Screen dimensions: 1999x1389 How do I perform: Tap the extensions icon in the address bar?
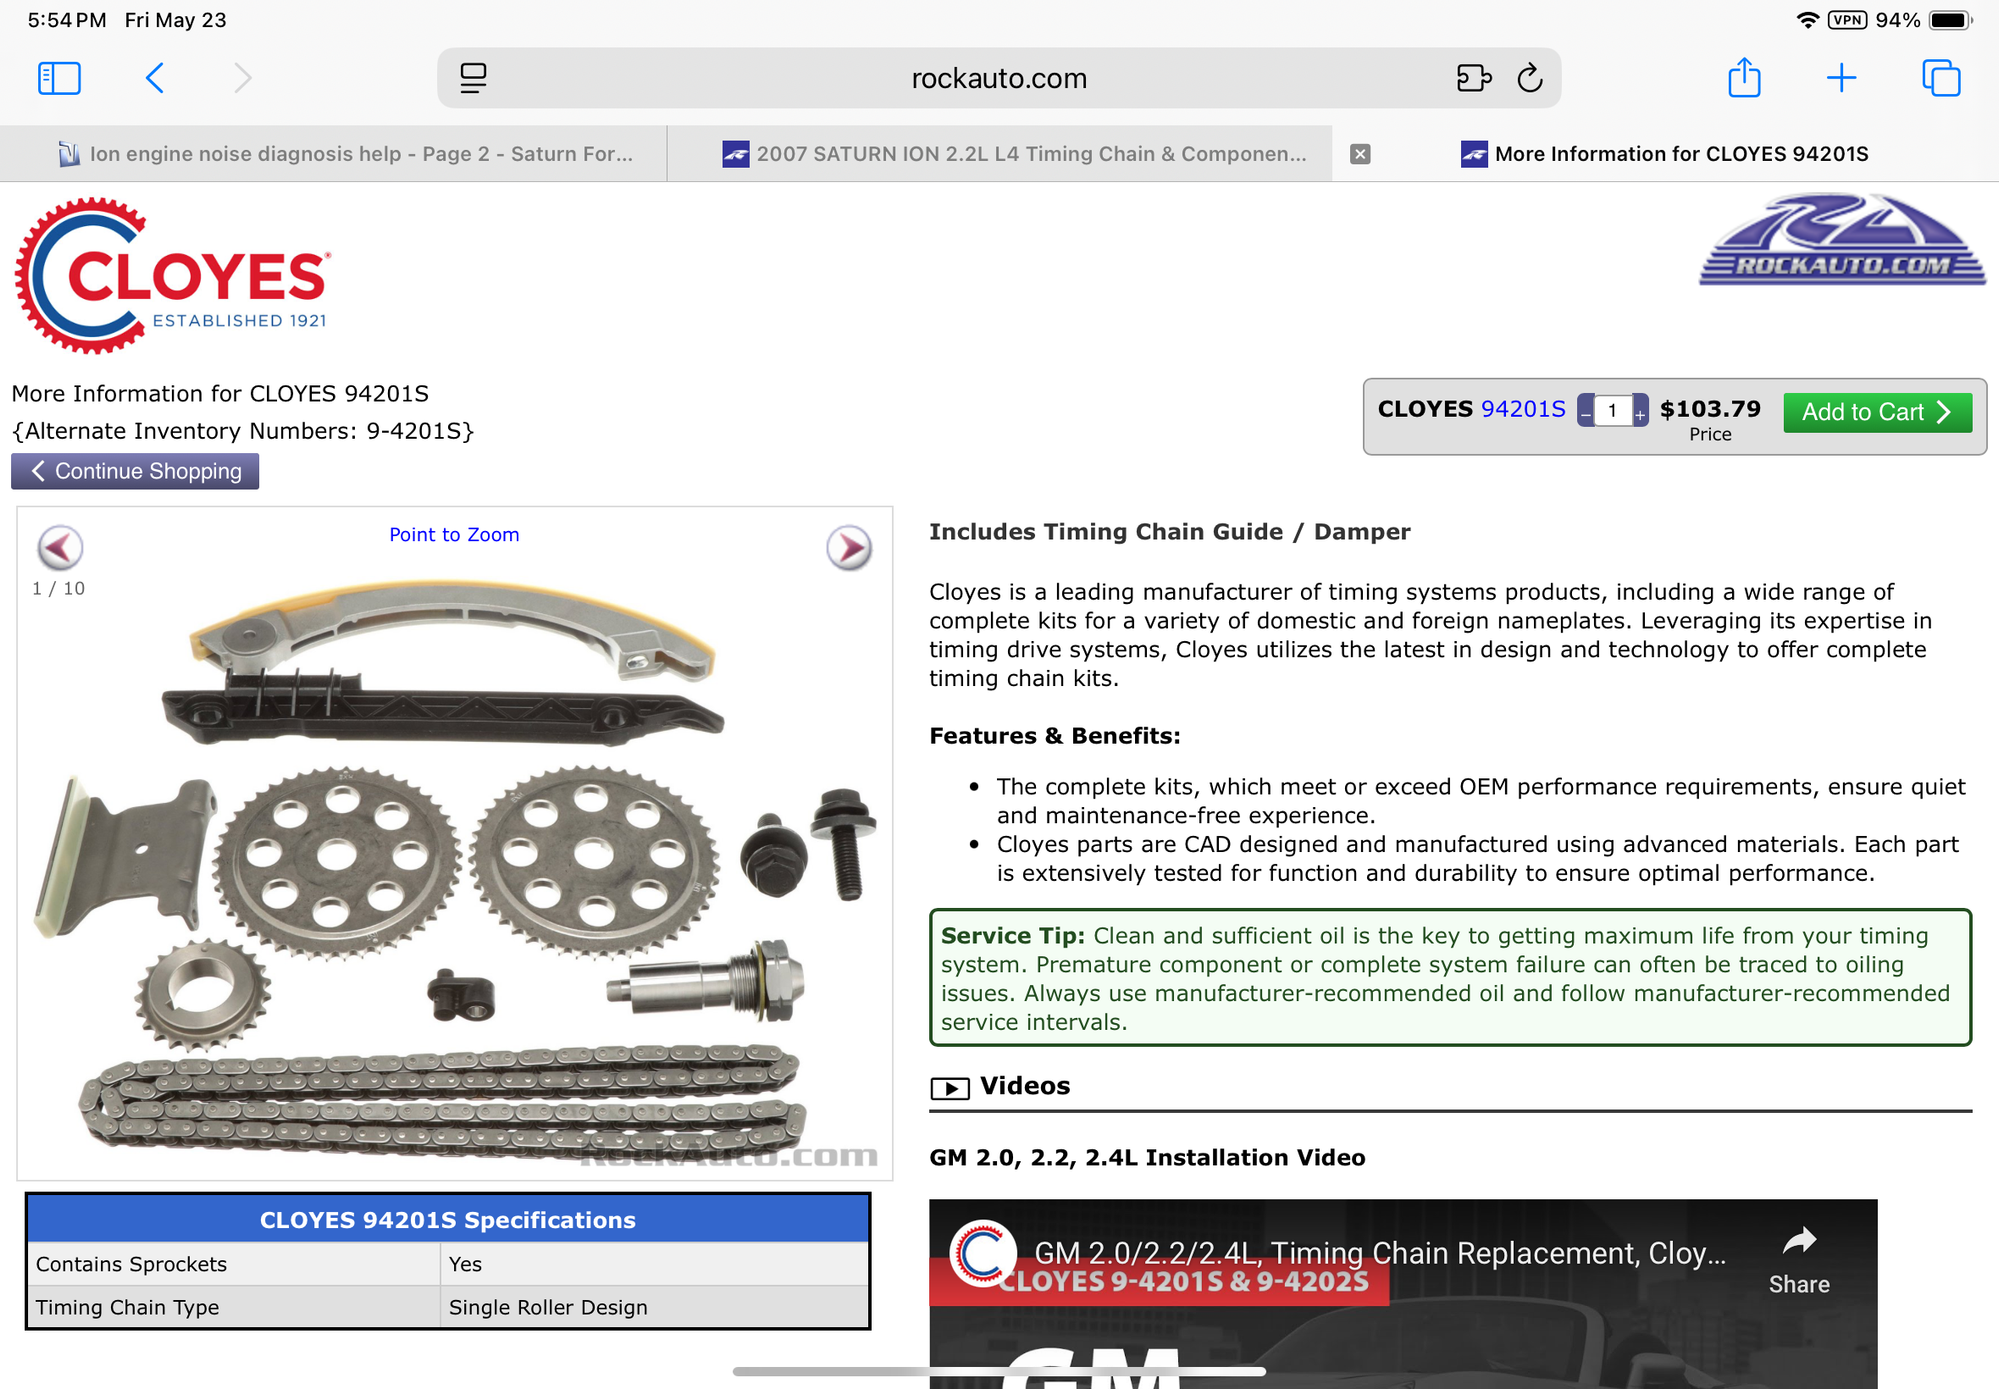coord(1473,78)
